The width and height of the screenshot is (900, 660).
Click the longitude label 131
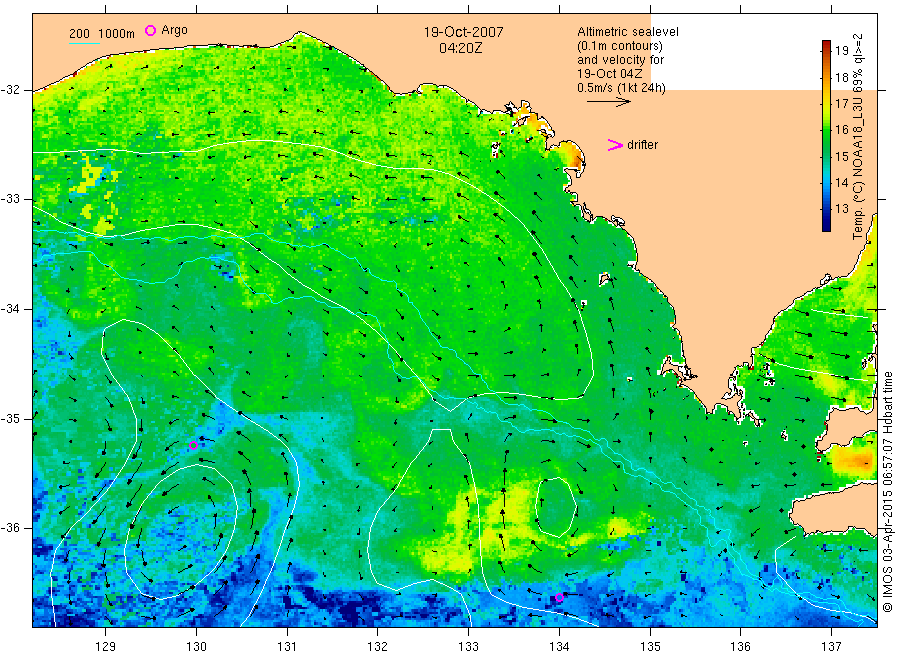(x=287, y=647)
